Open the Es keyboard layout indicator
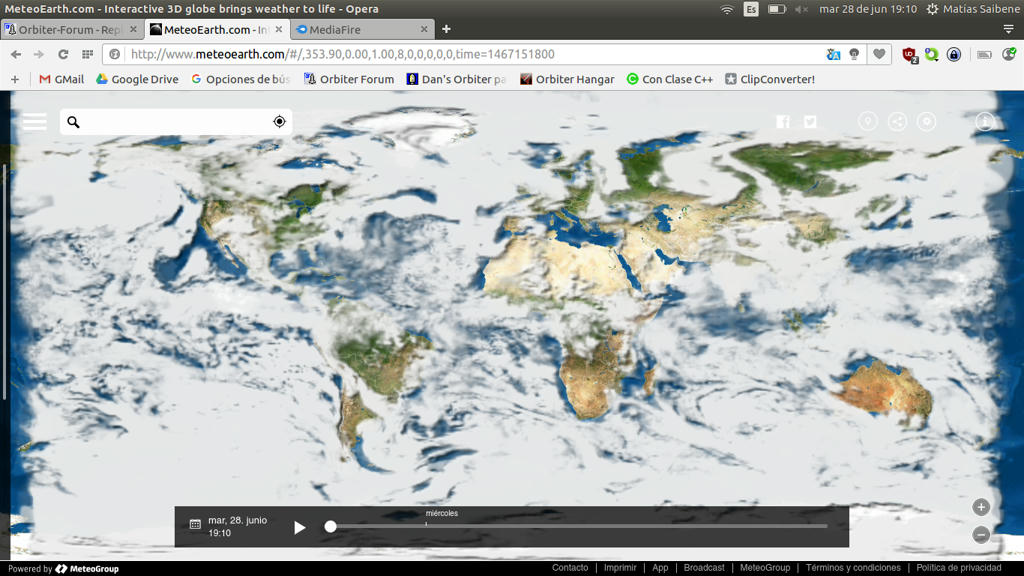1024x576 pixels. tap(751, 9)
